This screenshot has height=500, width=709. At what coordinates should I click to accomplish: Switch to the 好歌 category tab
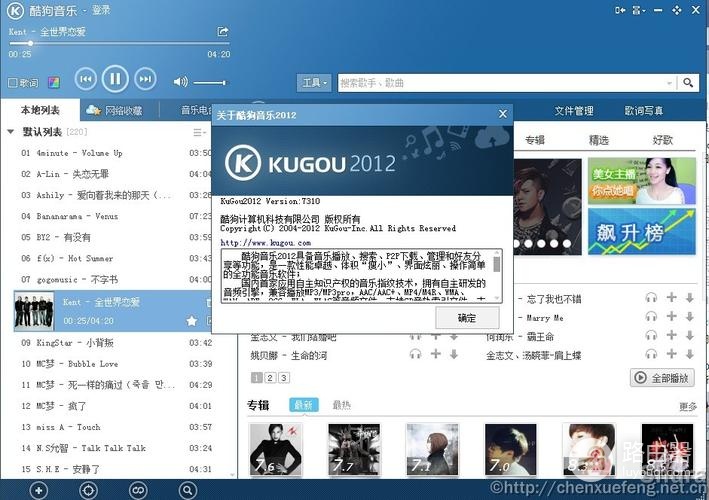[662, 140]
